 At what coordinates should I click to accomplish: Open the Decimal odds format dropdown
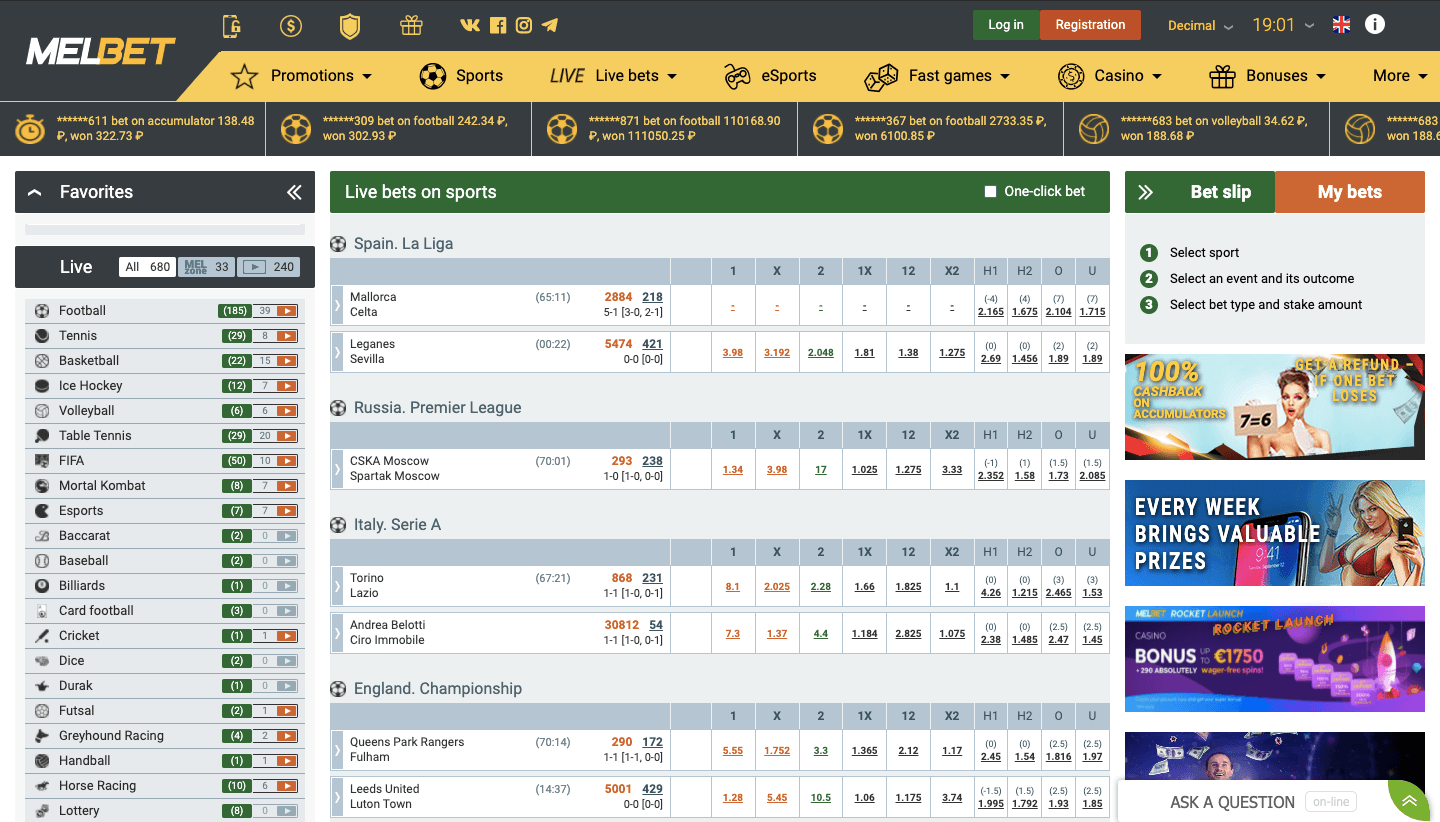1200,26
